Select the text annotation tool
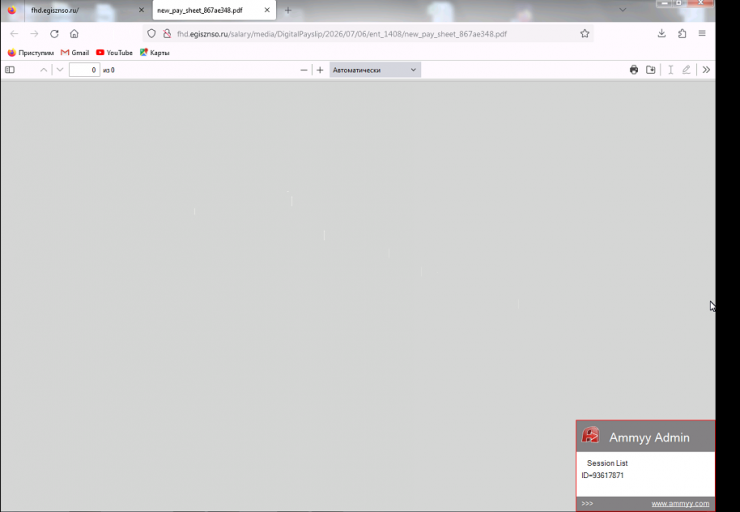 [x=670, y=70]
